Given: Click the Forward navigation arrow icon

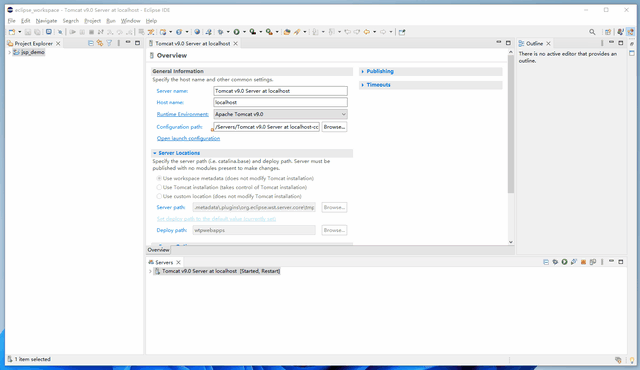Looking at the screenshot, I should pyautogui.click(x=383, y=32).
